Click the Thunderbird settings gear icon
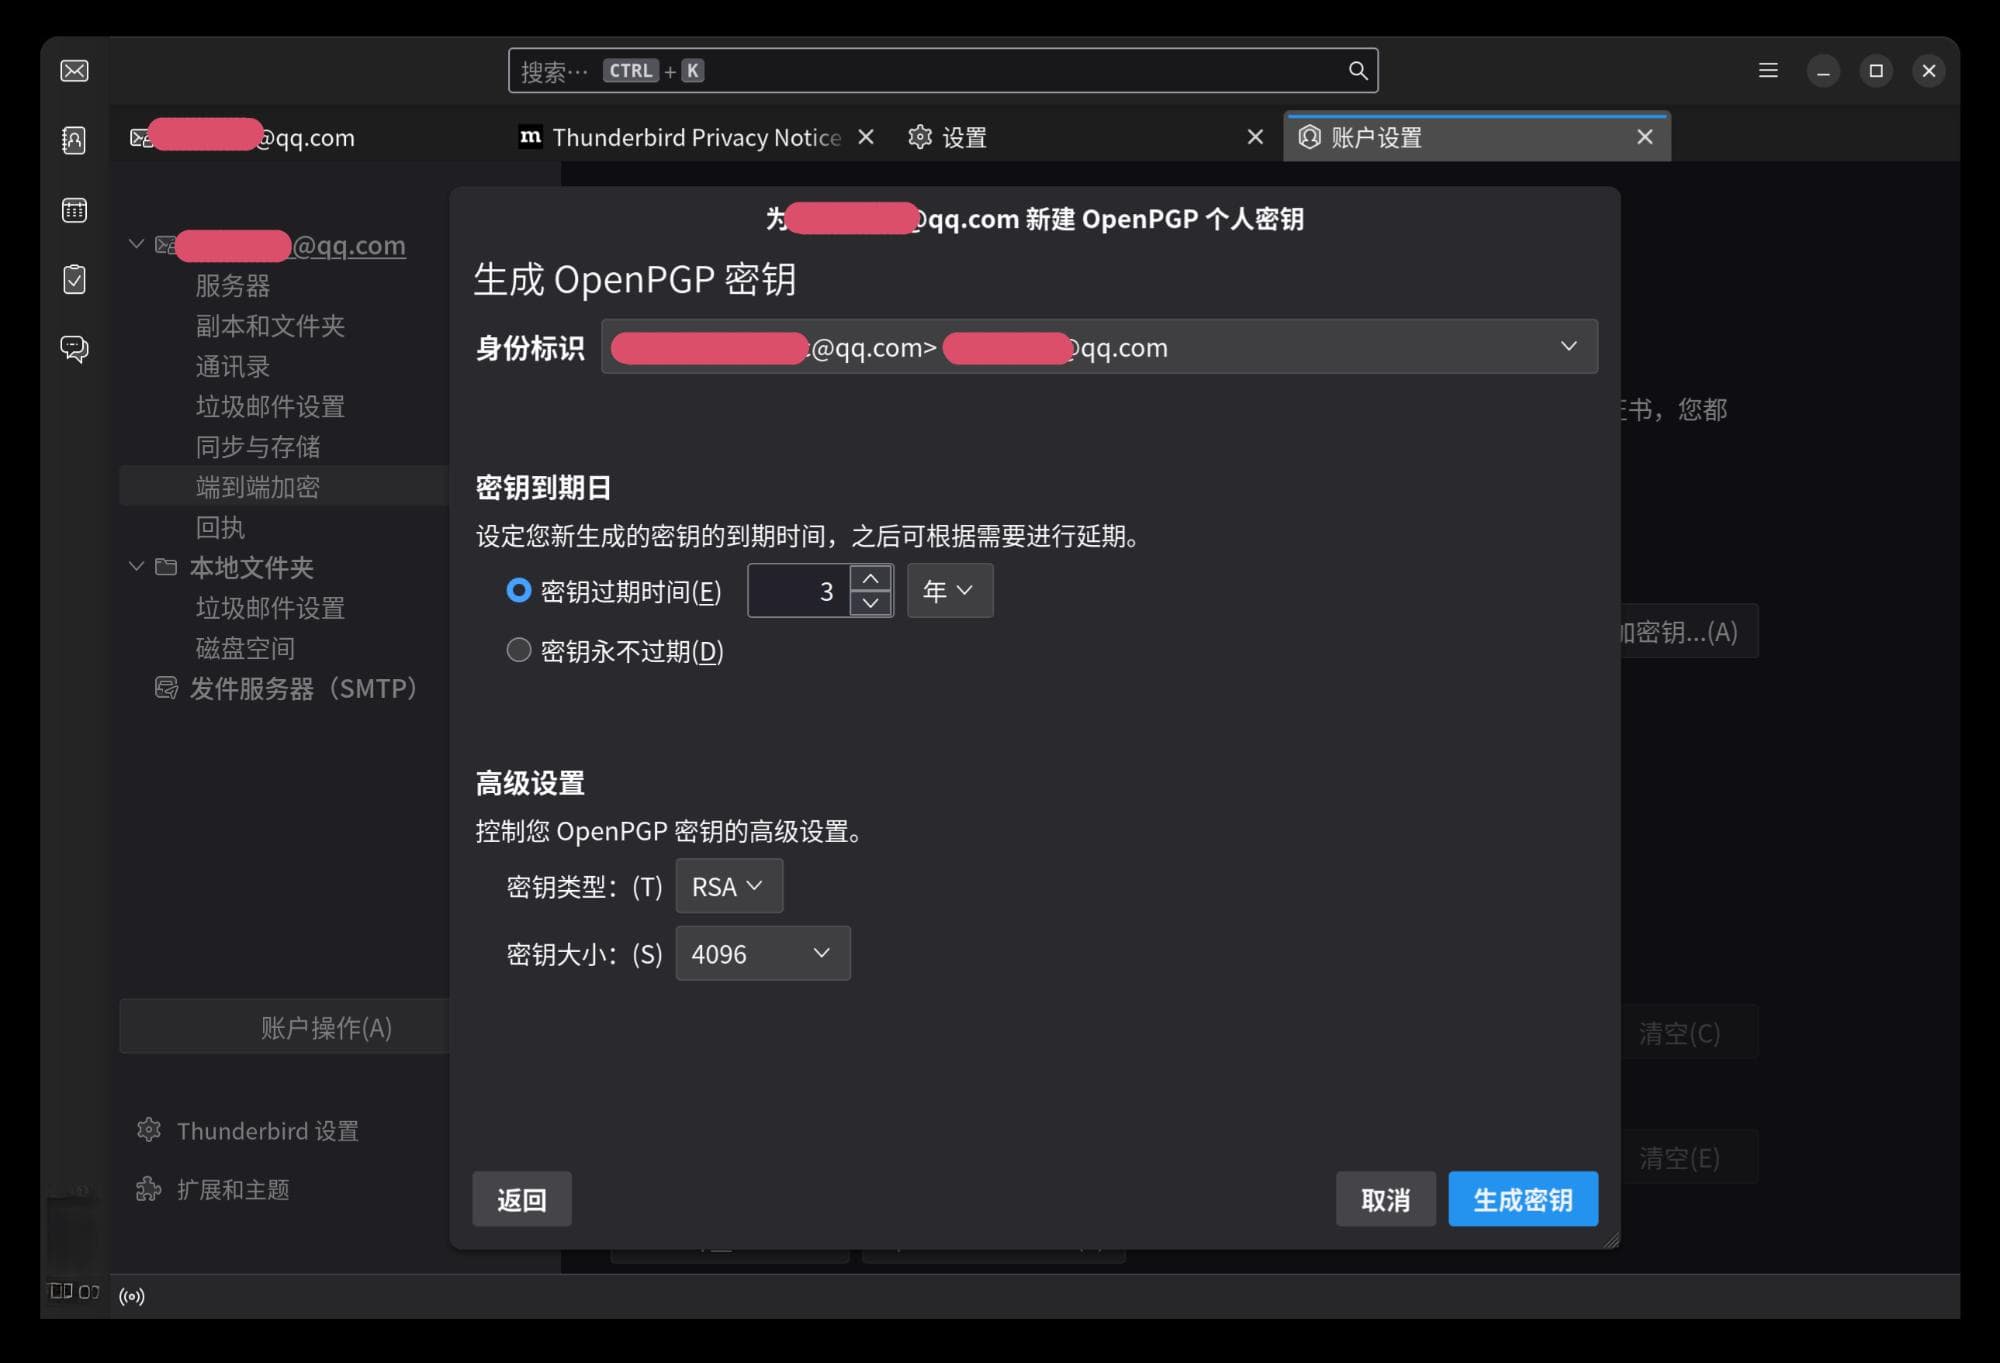This screenshot has width=2000, height=1363. click(149, 1130)
